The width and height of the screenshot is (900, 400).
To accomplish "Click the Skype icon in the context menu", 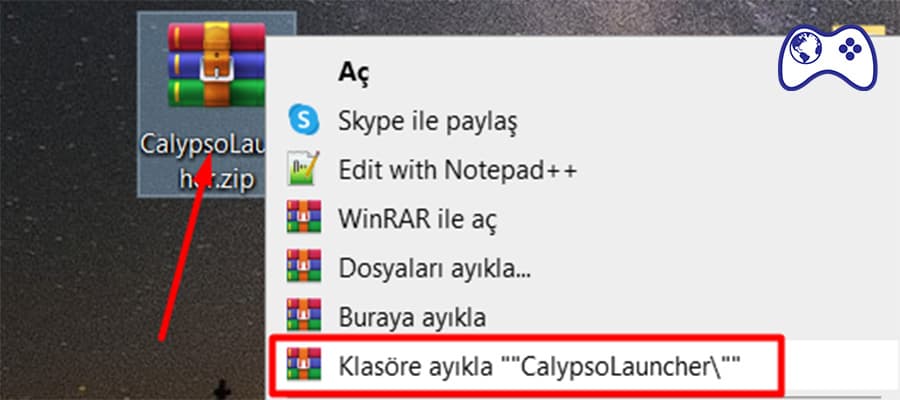I will [304, 119].
